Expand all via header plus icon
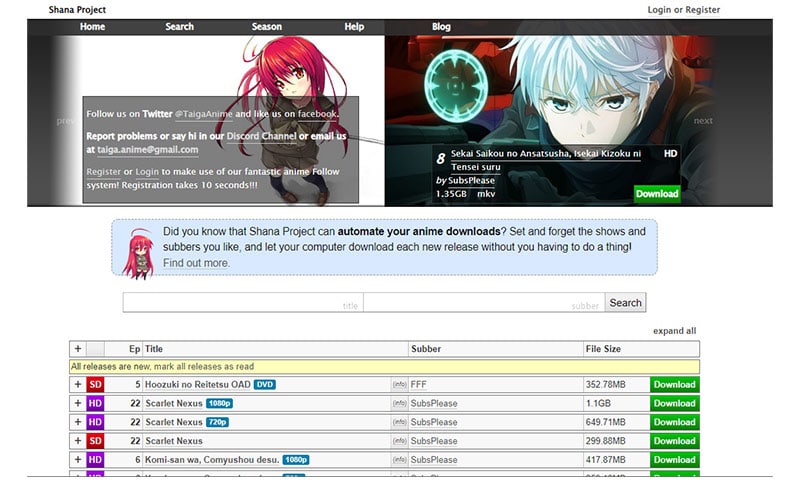The image size is (800, 481). click(x=78, y=349)
